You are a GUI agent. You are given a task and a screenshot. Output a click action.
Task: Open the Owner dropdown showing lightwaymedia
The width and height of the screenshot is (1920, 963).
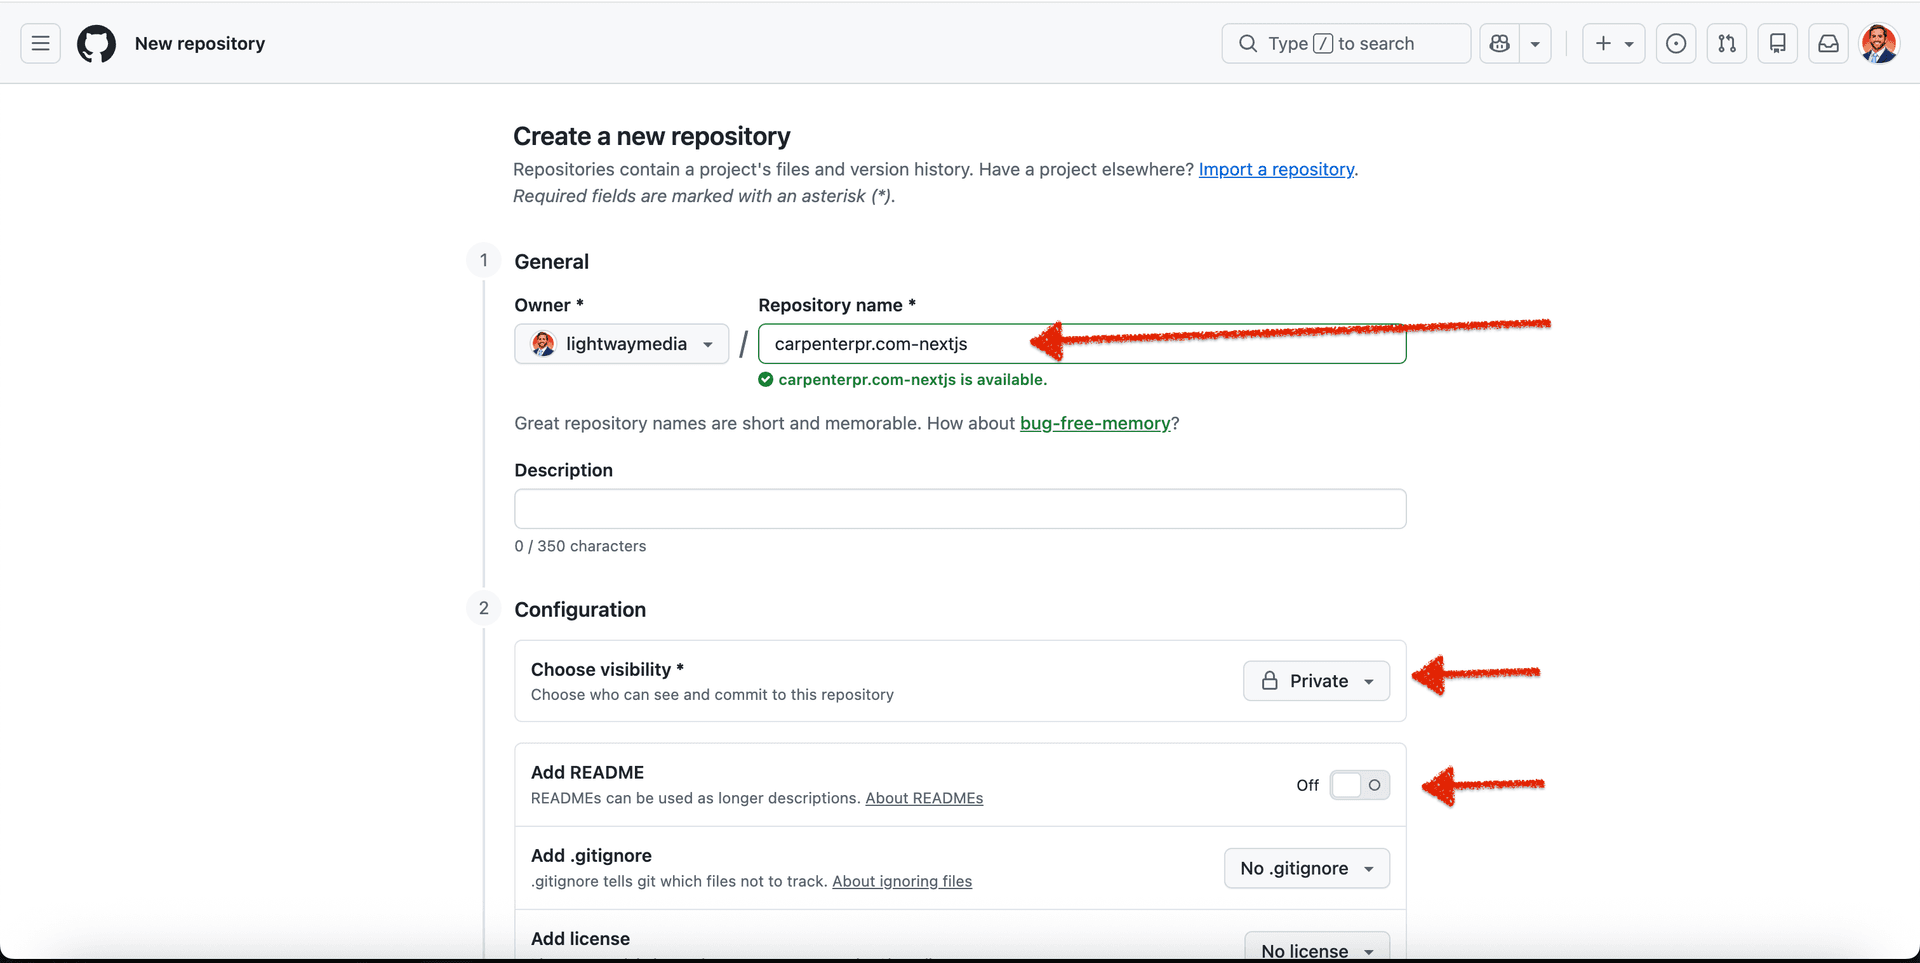pos(621,343)
